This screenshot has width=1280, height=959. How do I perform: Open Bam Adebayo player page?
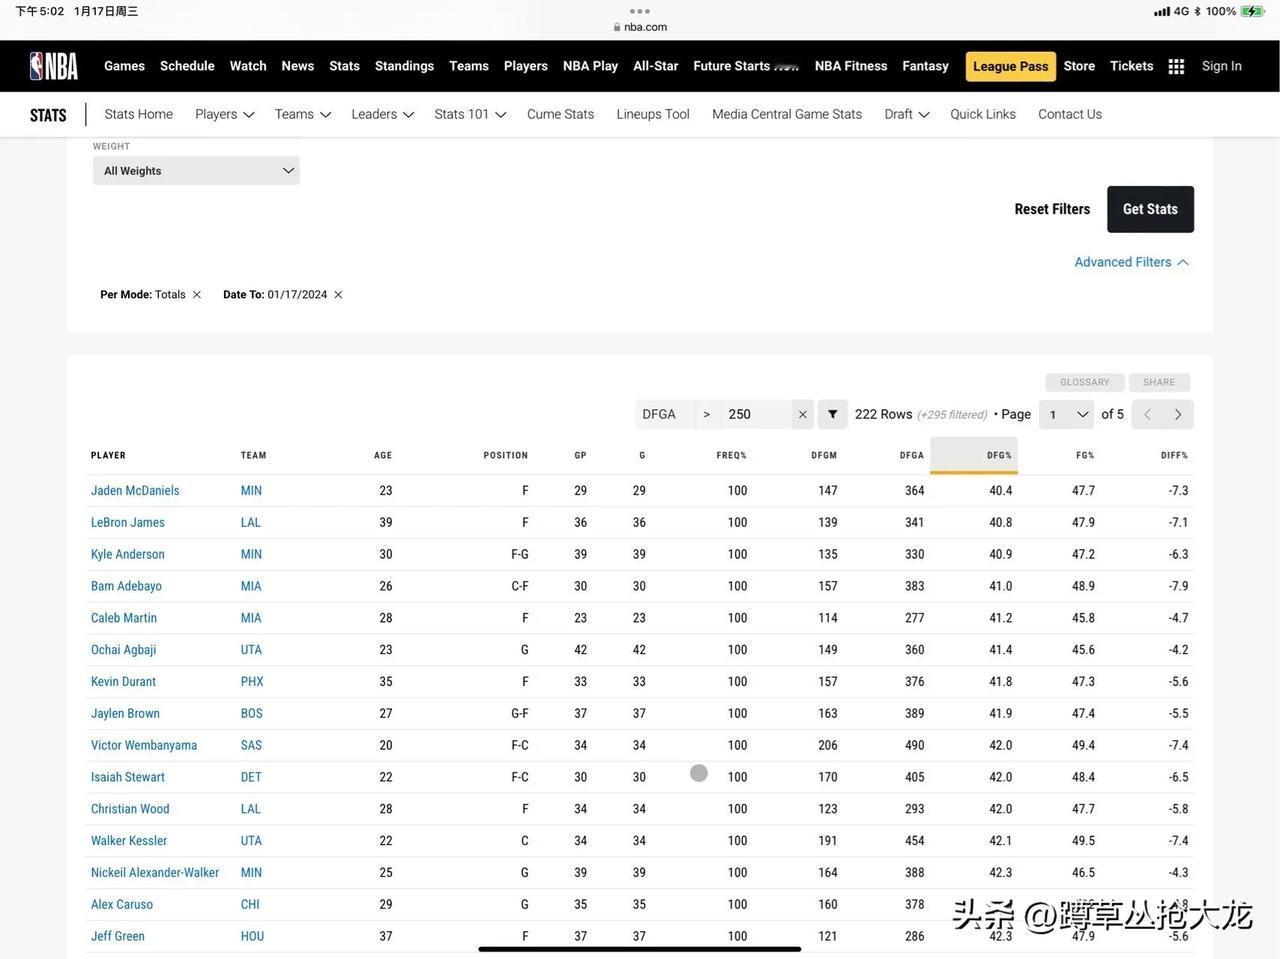[x=126, y=587]
